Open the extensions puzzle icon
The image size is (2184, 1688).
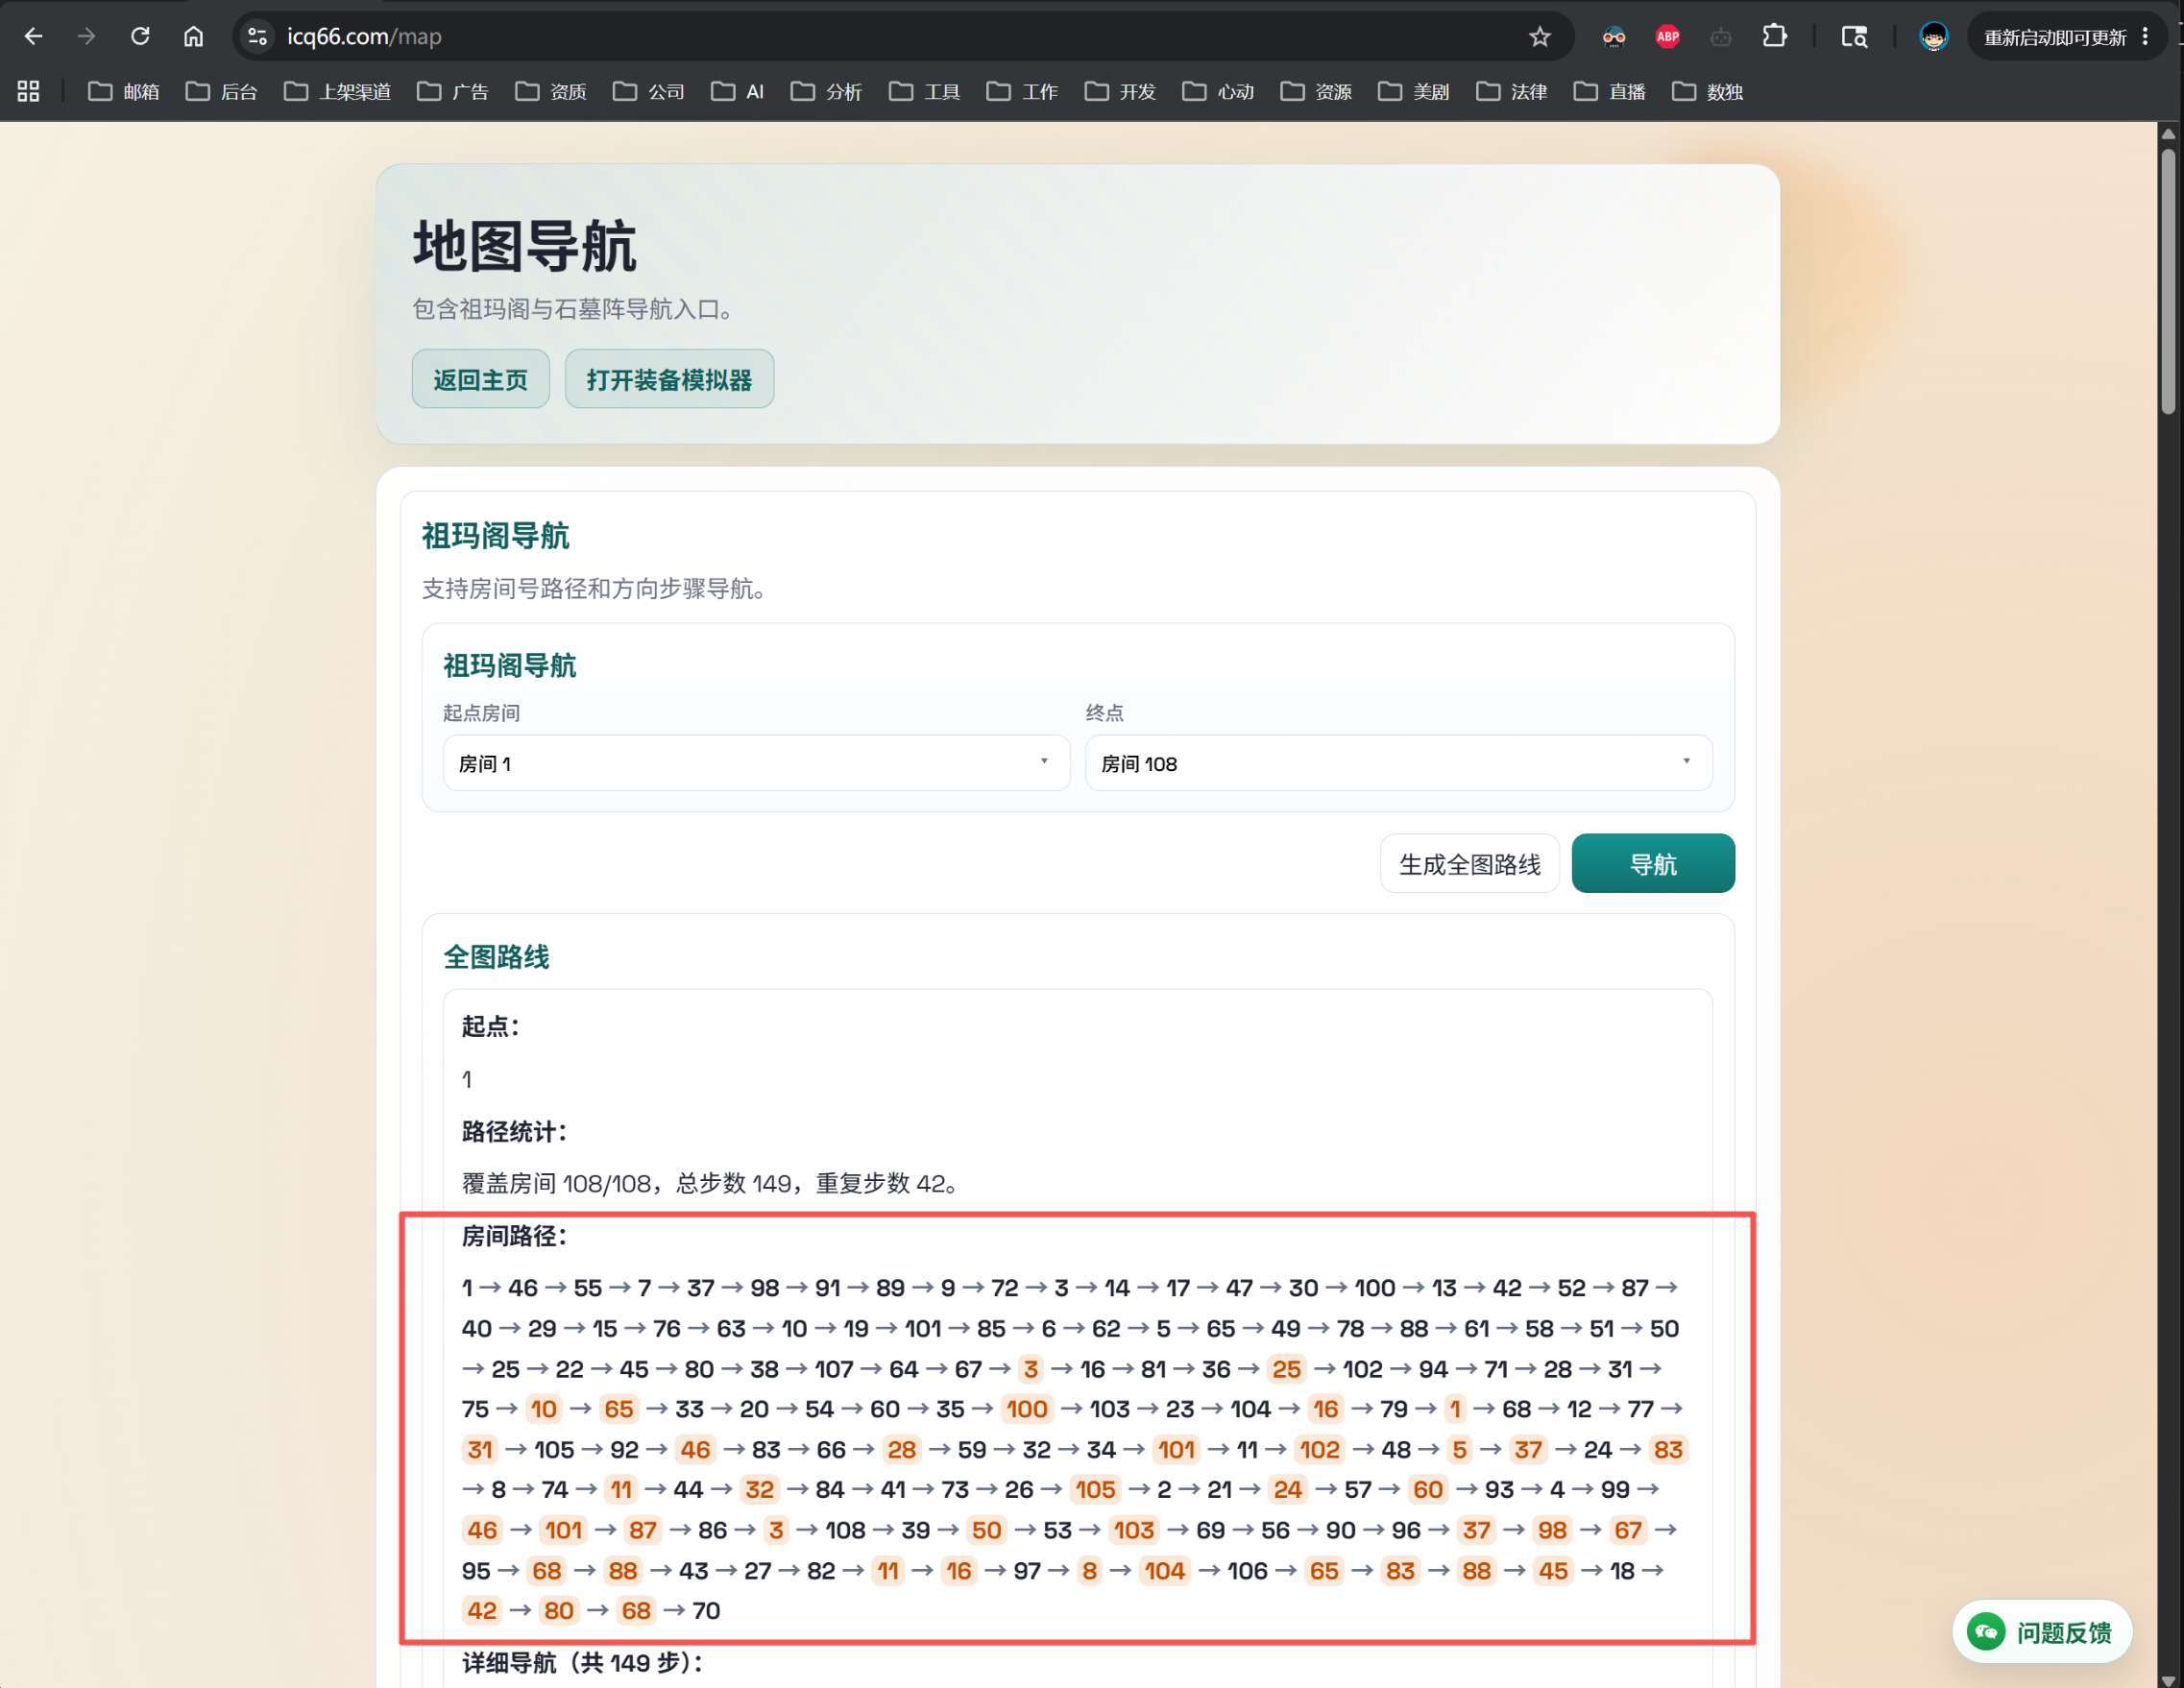tap(1774, 37)
